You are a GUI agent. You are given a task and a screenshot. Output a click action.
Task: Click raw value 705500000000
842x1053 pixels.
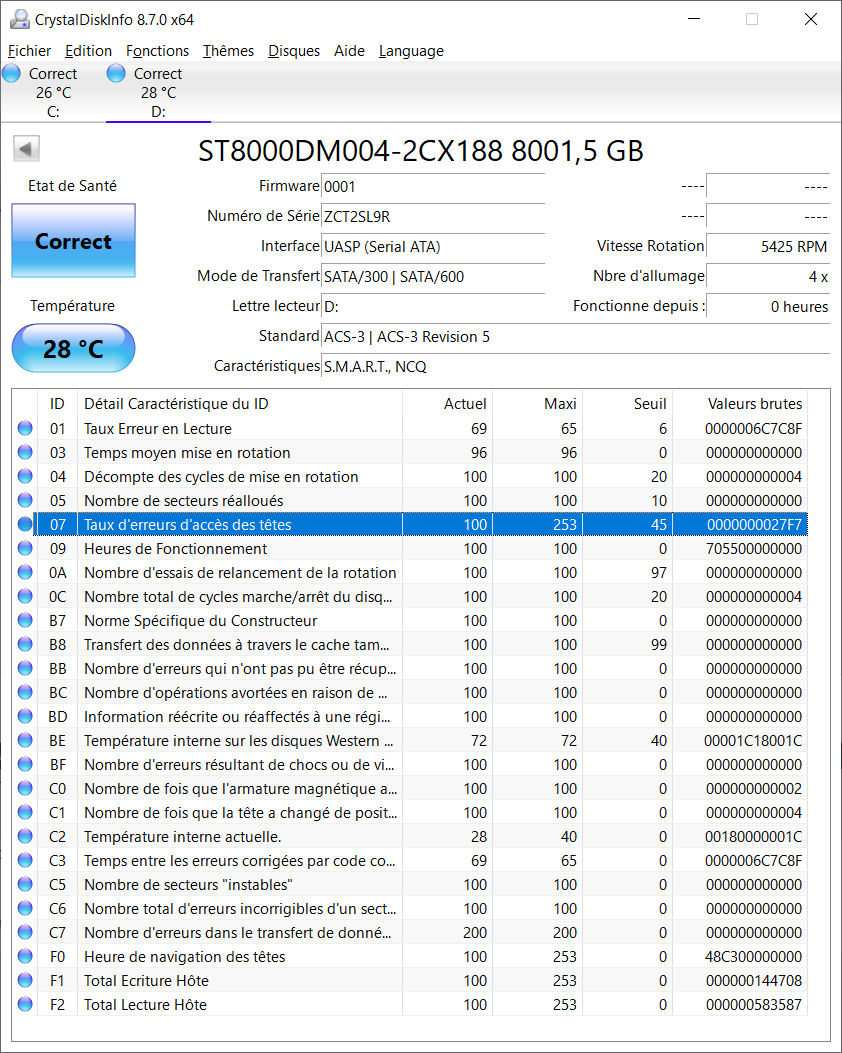click(x=753, y=549)
